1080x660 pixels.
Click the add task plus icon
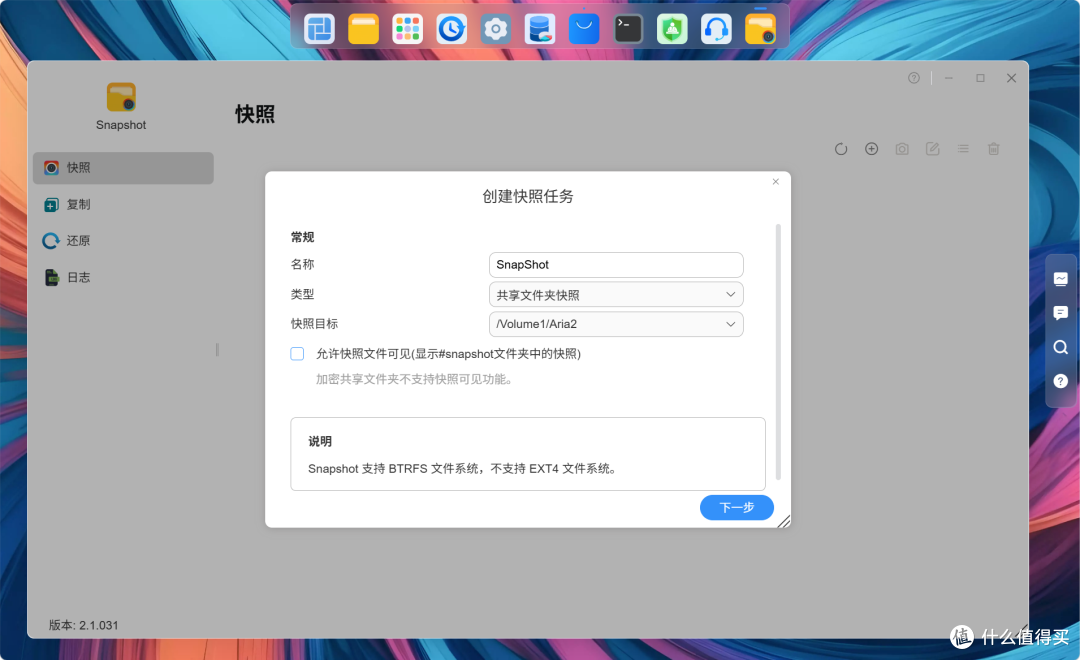coord(871,149)
